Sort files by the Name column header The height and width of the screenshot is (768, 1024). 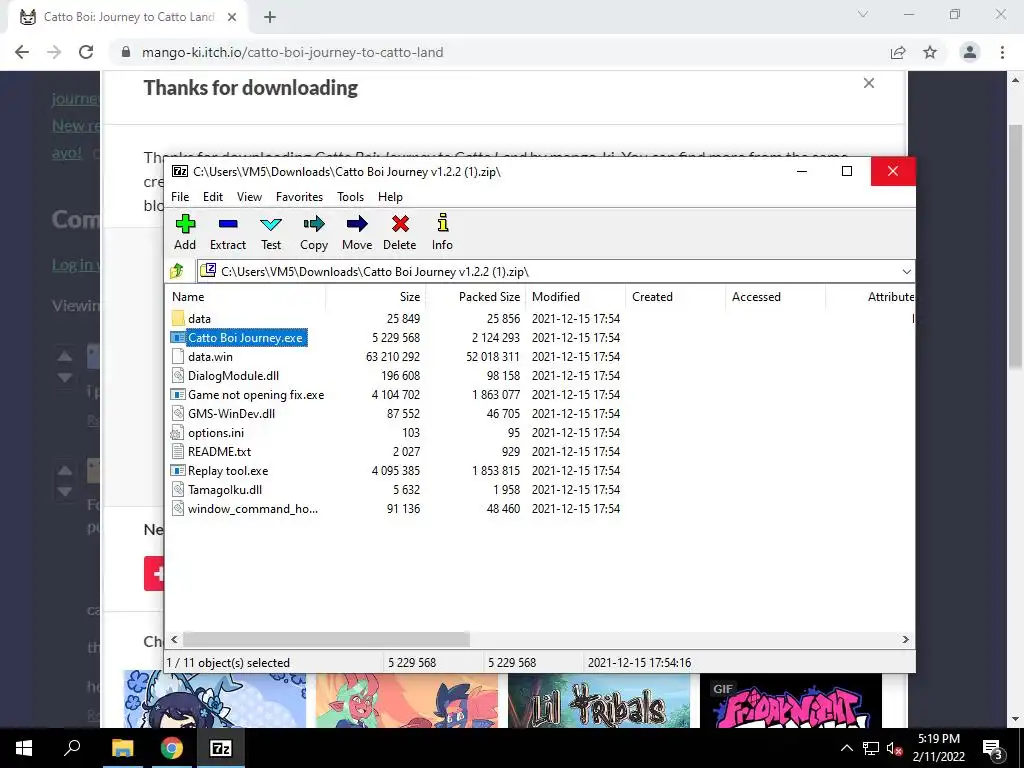[246, 296]
